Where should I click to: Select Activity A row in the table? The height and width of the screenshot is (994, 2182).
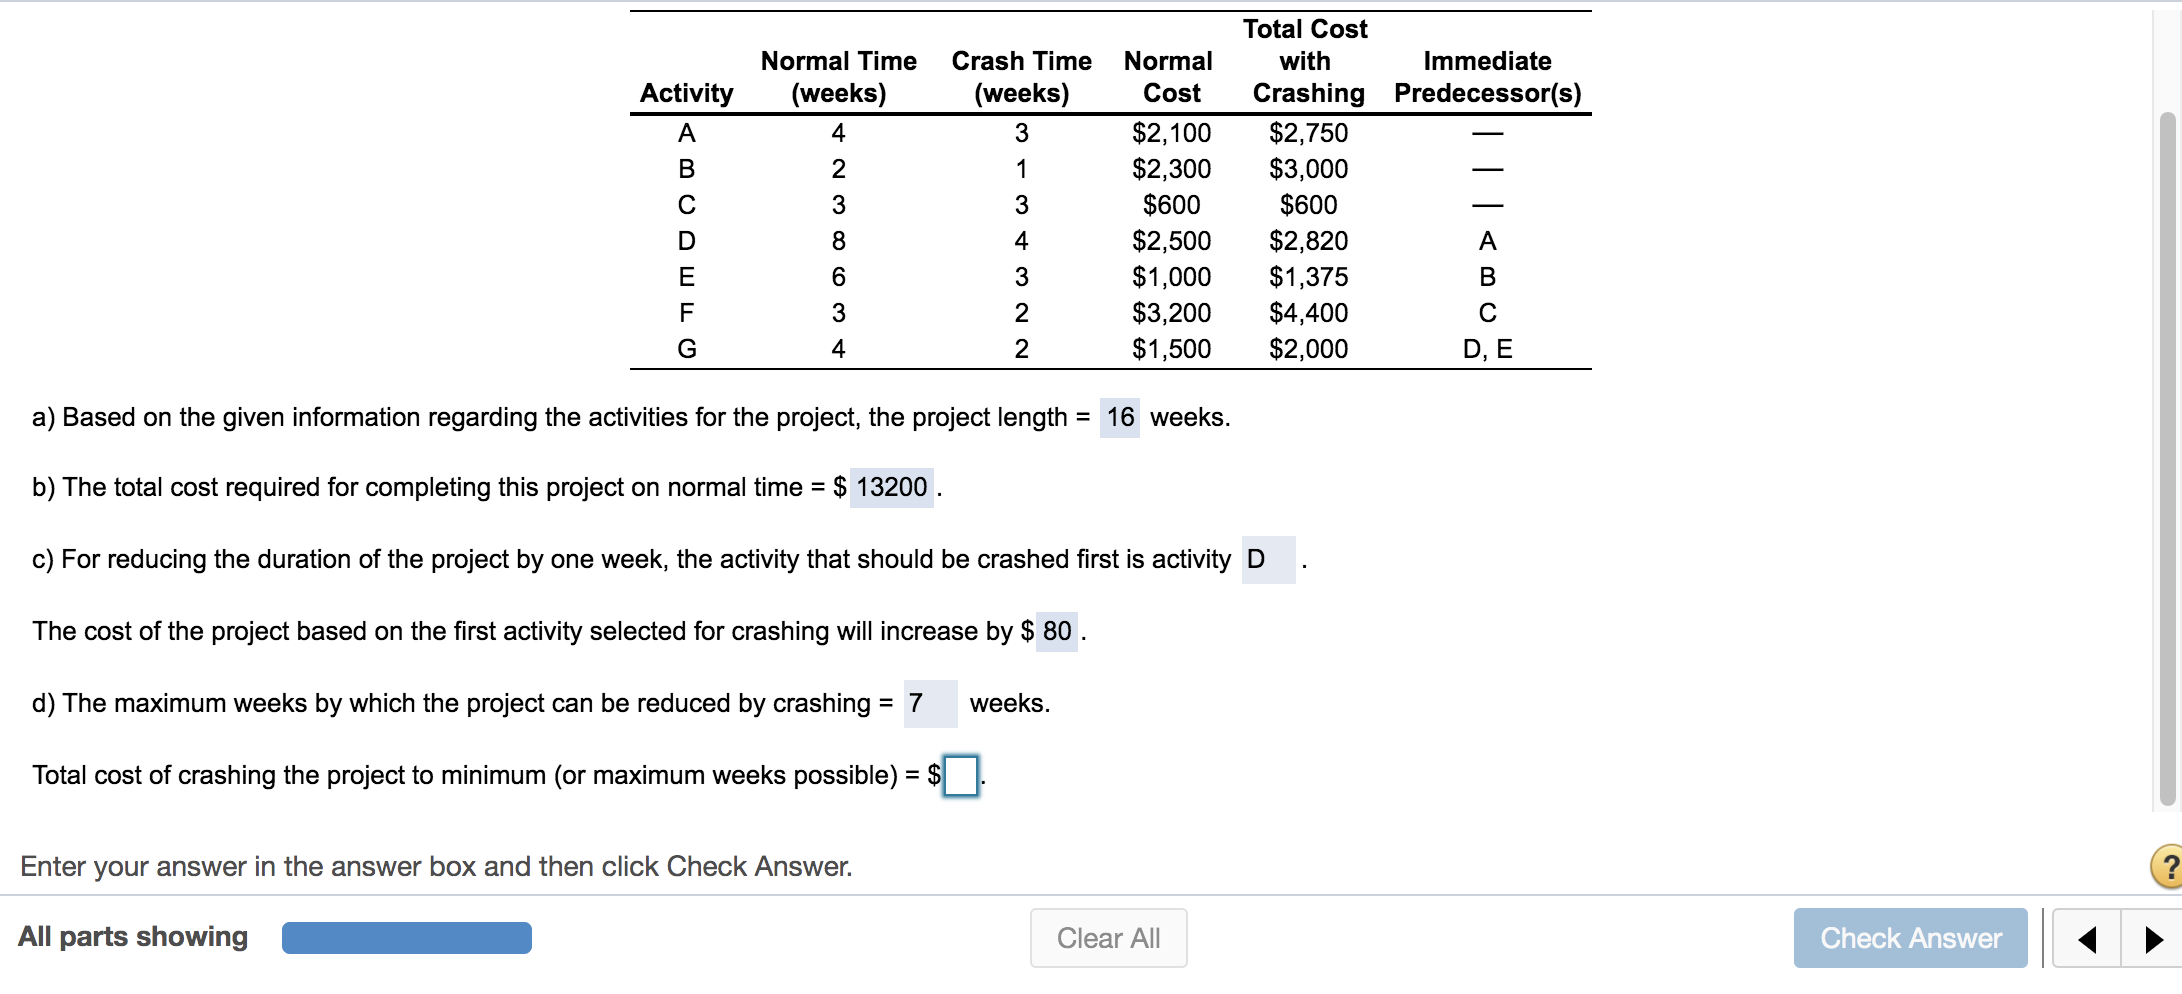[688, 133]
